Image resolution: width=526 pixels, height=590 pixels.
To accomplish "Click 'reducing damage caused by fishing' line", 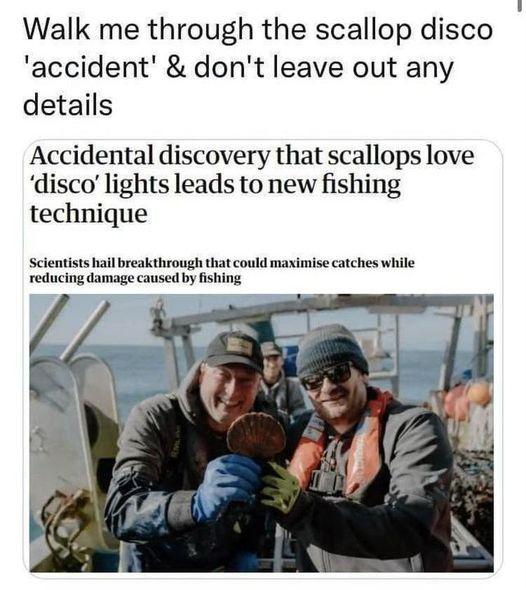I will pyautogui.click(x=135, y=278).
